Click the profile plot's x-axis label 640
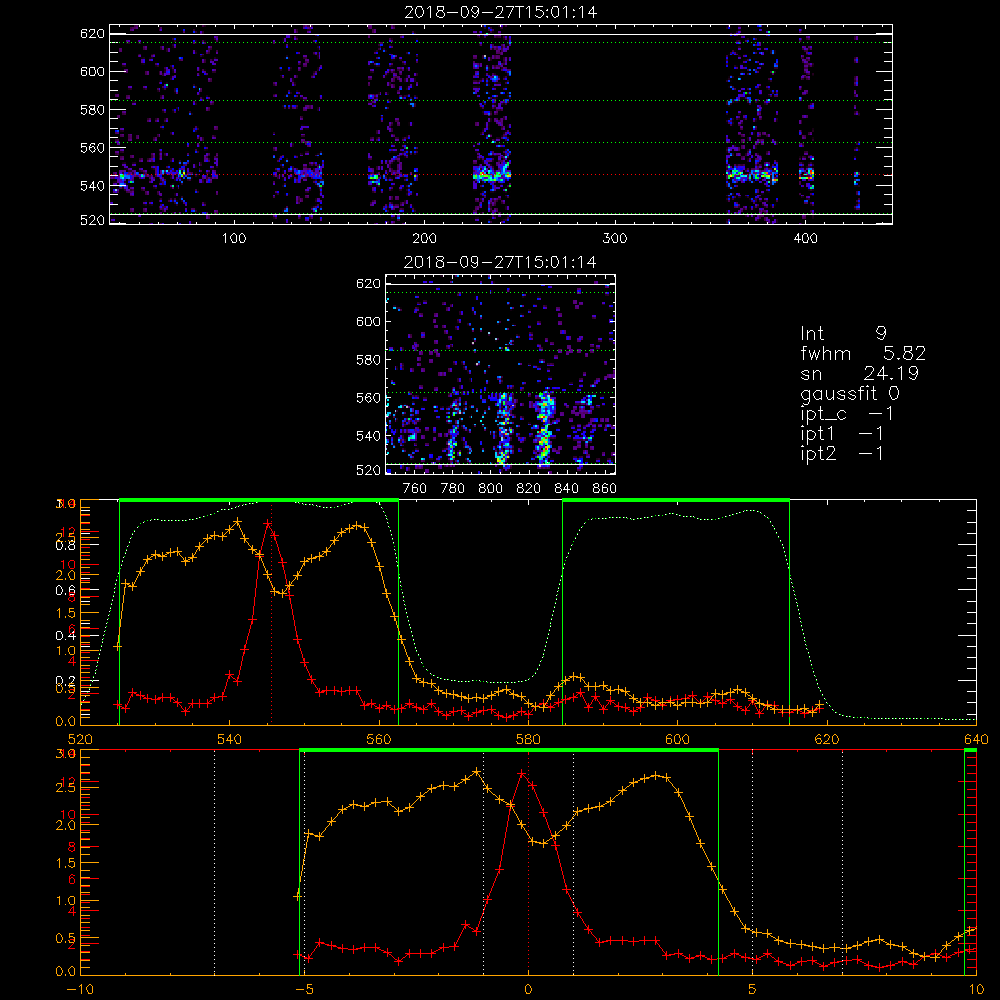 976,740
